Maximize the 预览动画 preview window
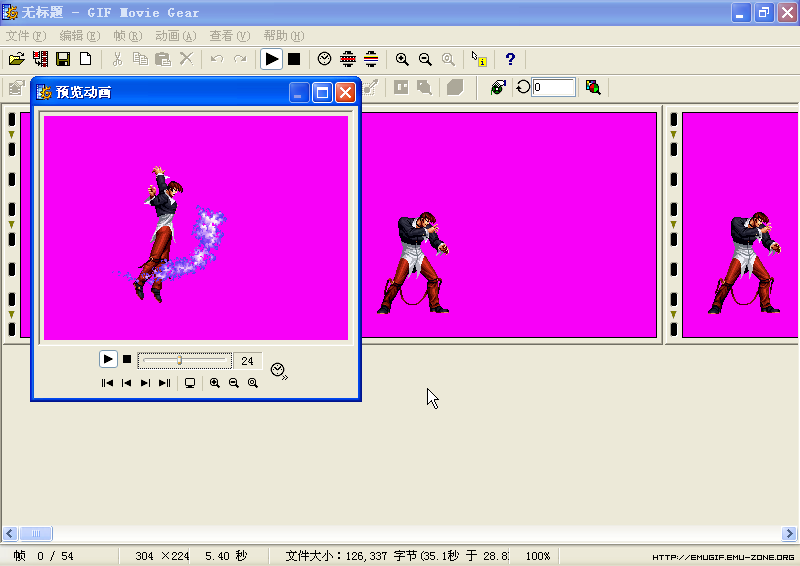800x566 pixels. 322,93
